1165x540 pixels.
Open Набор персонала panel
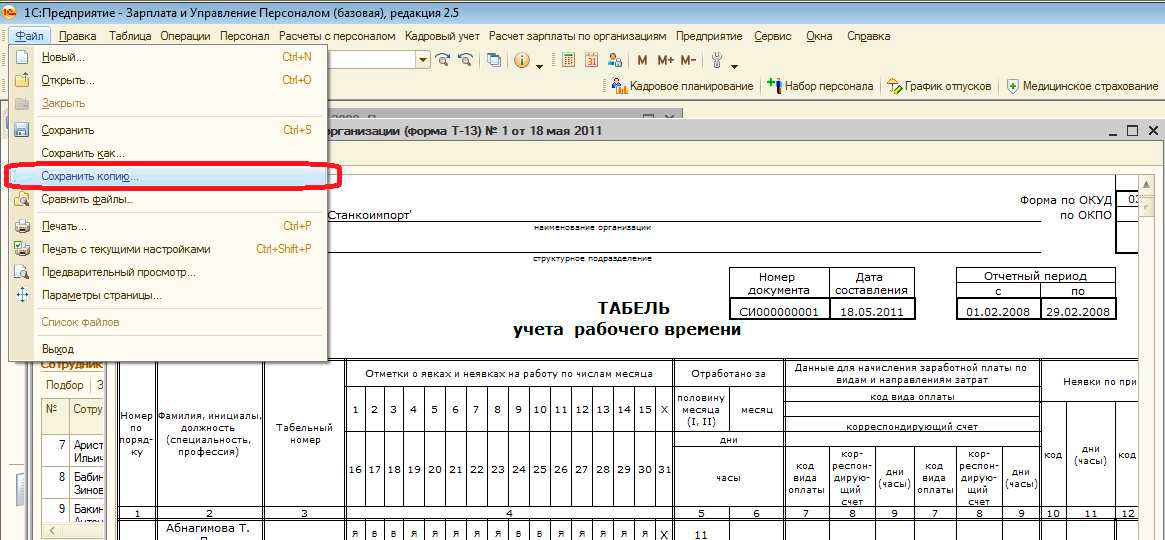(820, 86)
